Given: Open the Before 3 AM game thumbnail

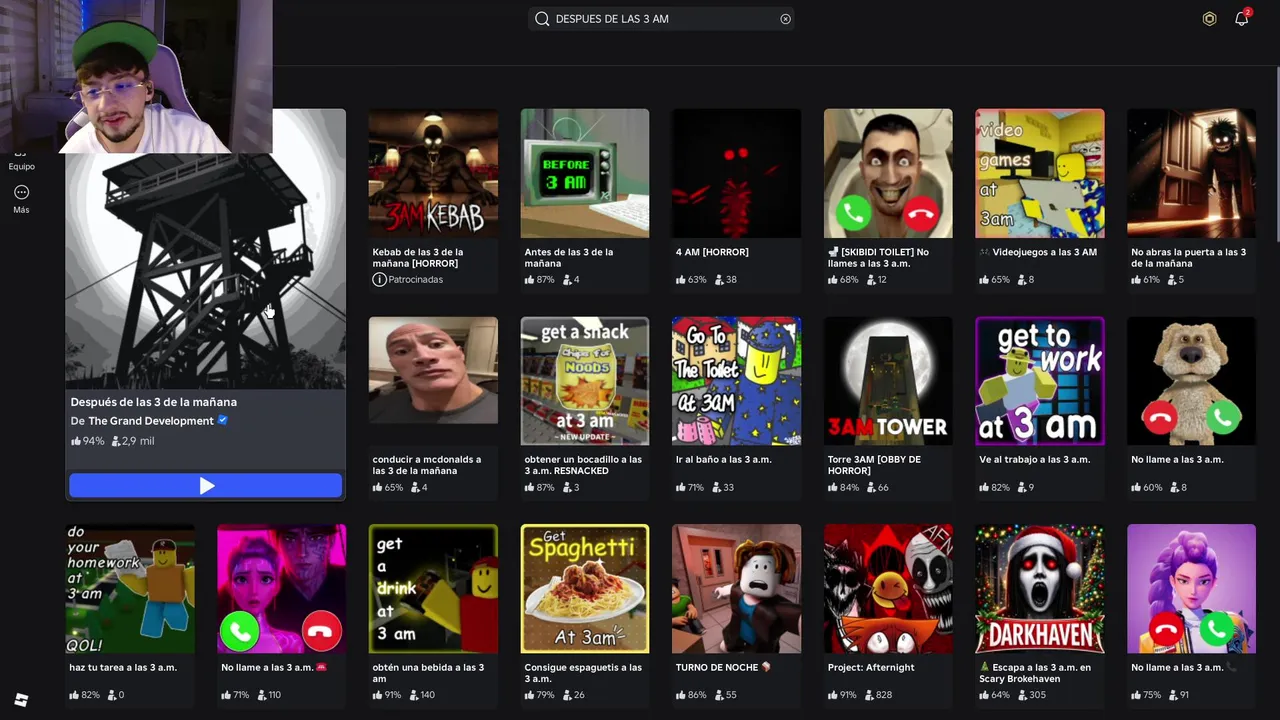Looking at the screenshot, I should click(x=585, y=173).
